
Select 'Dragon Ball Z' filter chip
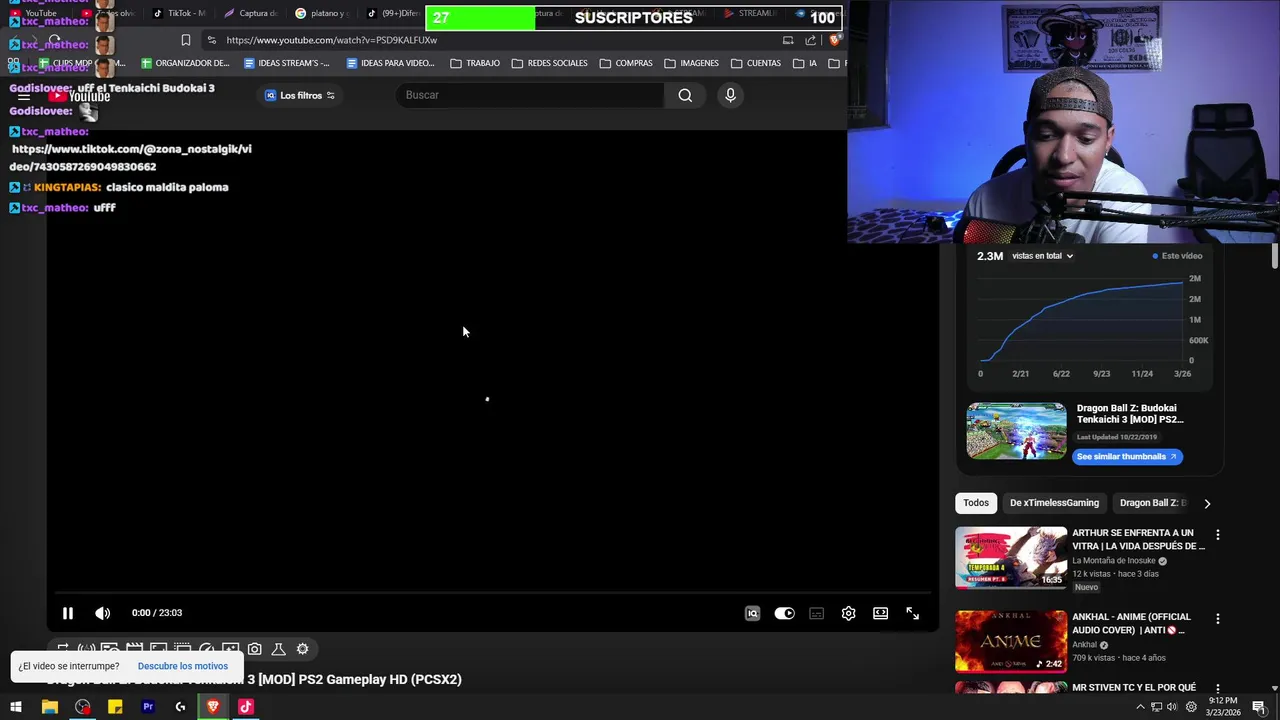tap(1152, 503)
